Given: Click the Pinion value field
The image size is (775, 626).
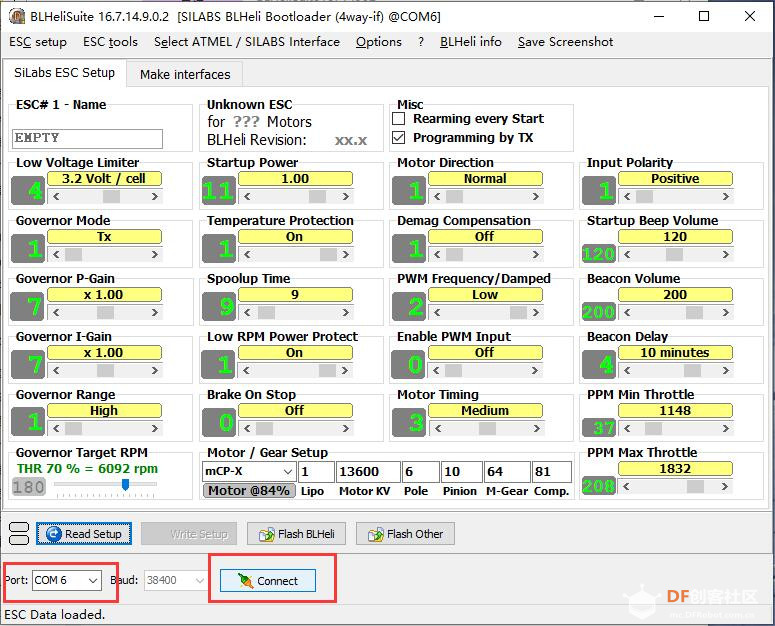Looking at the screenshot, I should (x=461, y=471).
